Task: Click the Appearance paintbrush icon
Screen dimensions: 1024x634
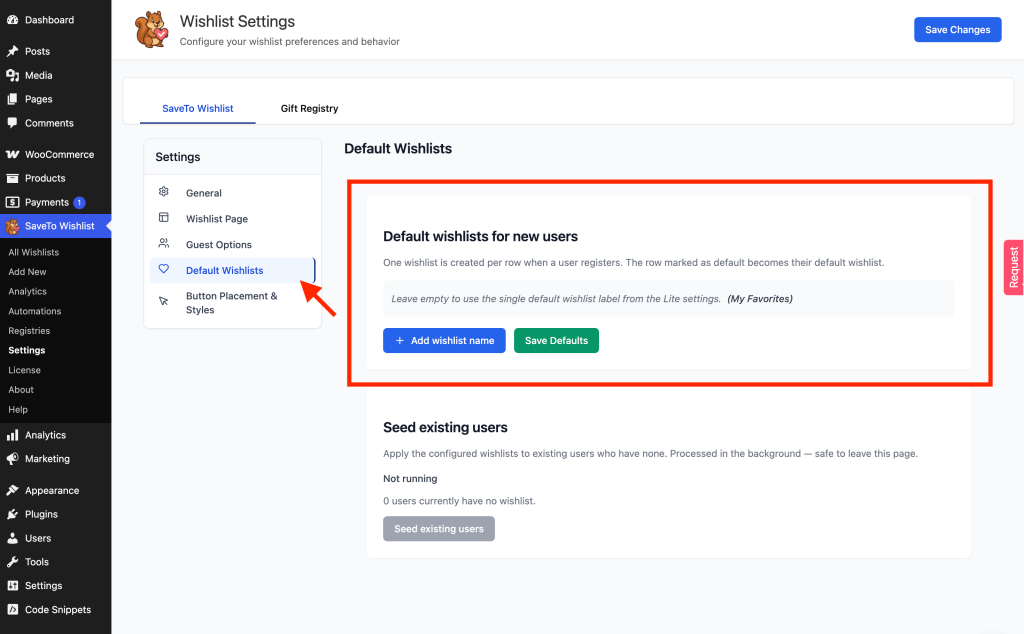Action: (12, 490)
